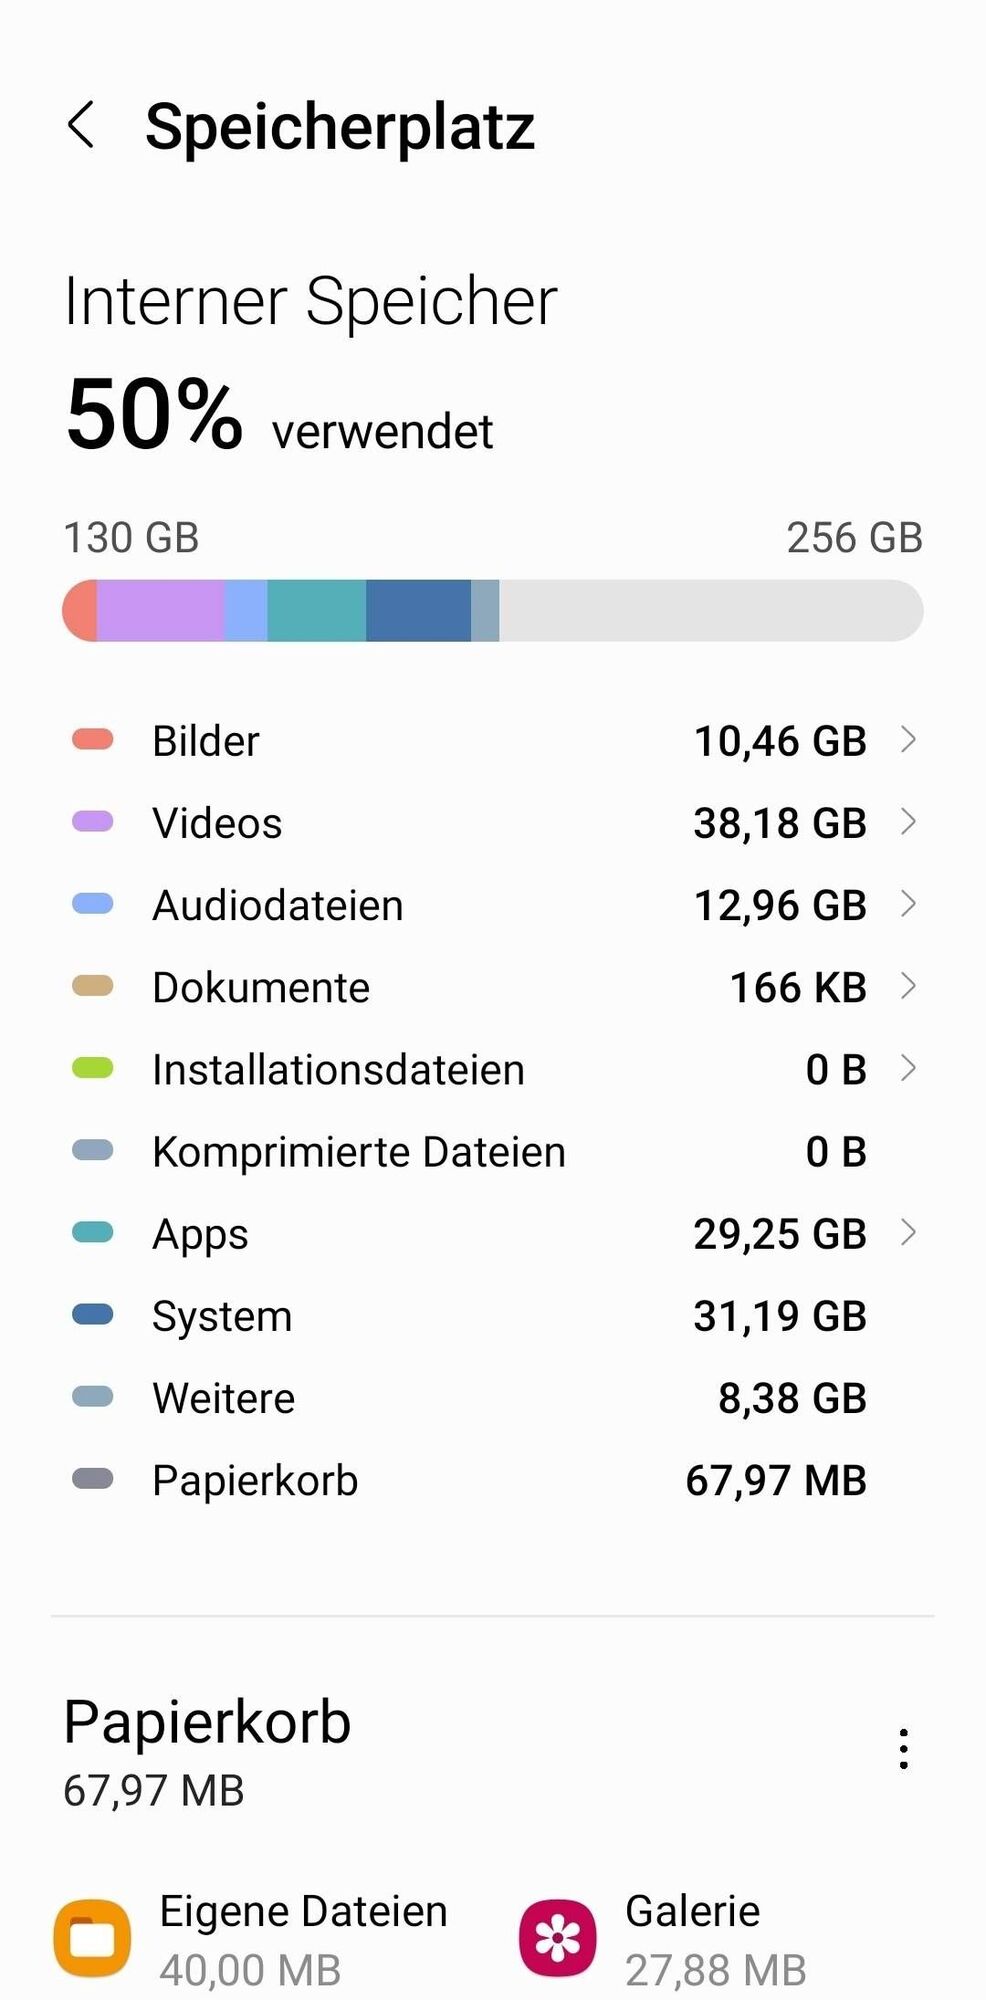Tap the green Installationsdateien color indicator
This screenshot has width=986, height=2000.
coord(93,1068)
